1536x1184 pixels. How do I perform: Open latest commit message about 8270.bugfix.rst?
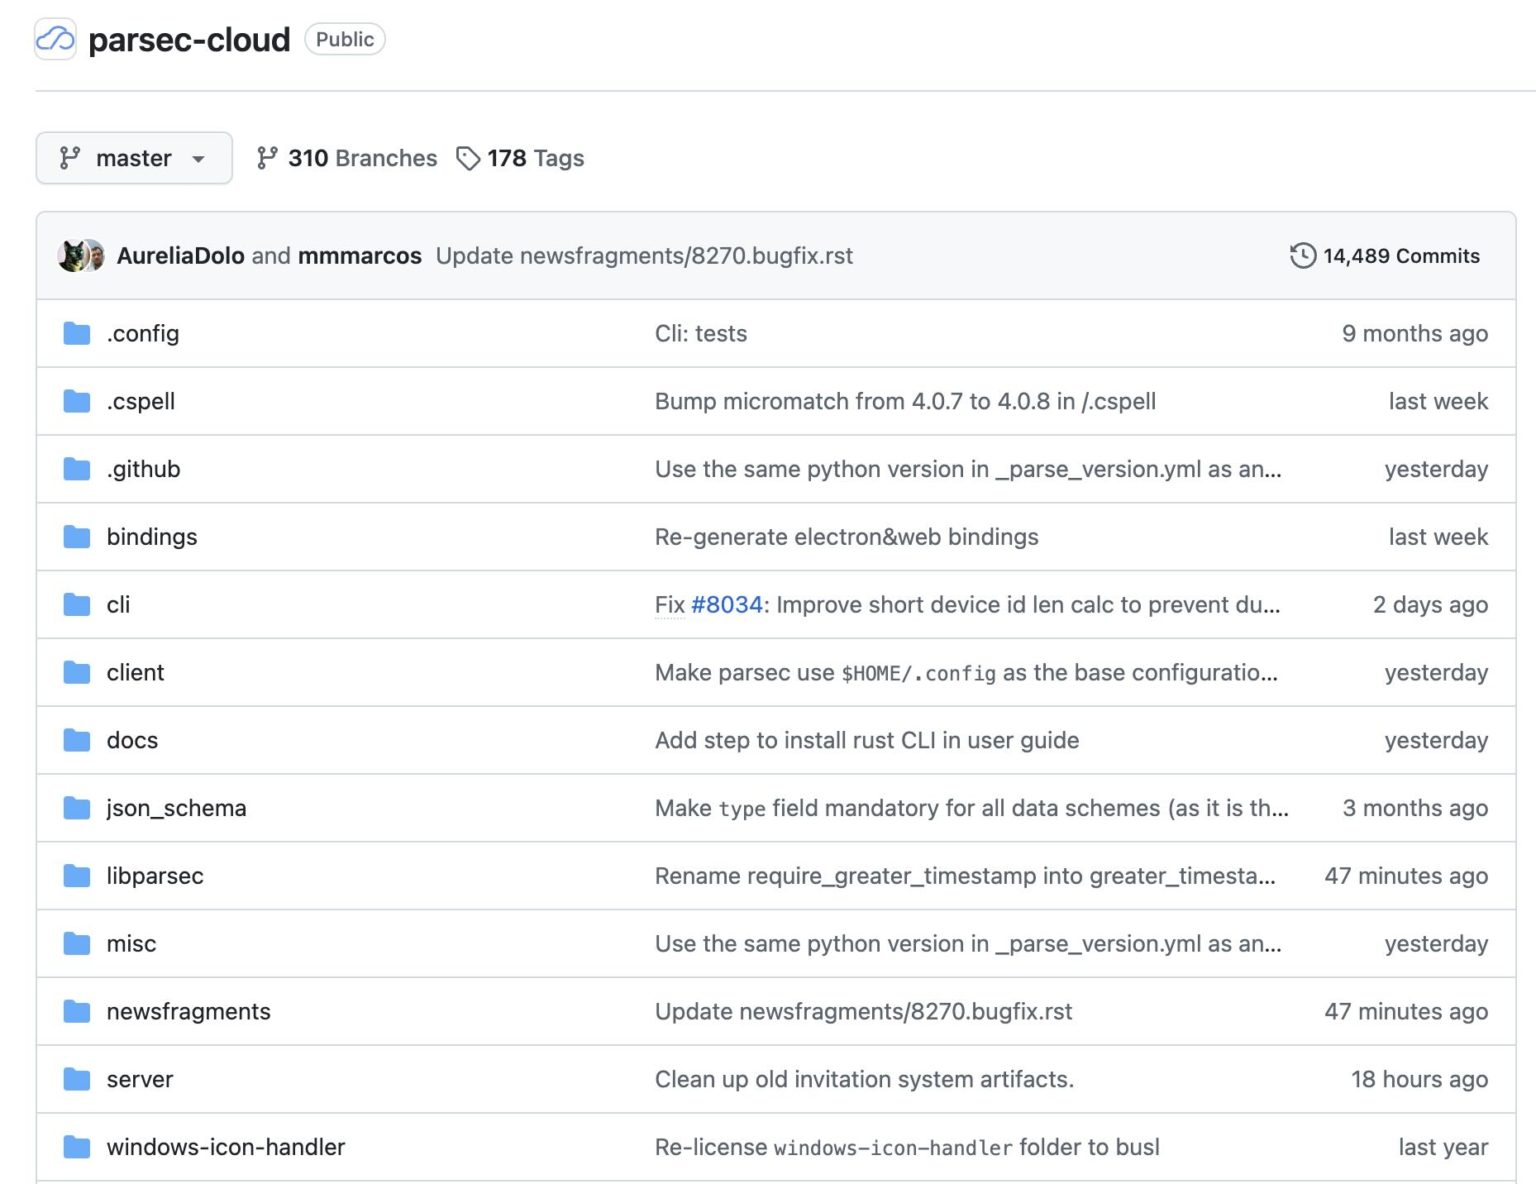click(644, 256)
